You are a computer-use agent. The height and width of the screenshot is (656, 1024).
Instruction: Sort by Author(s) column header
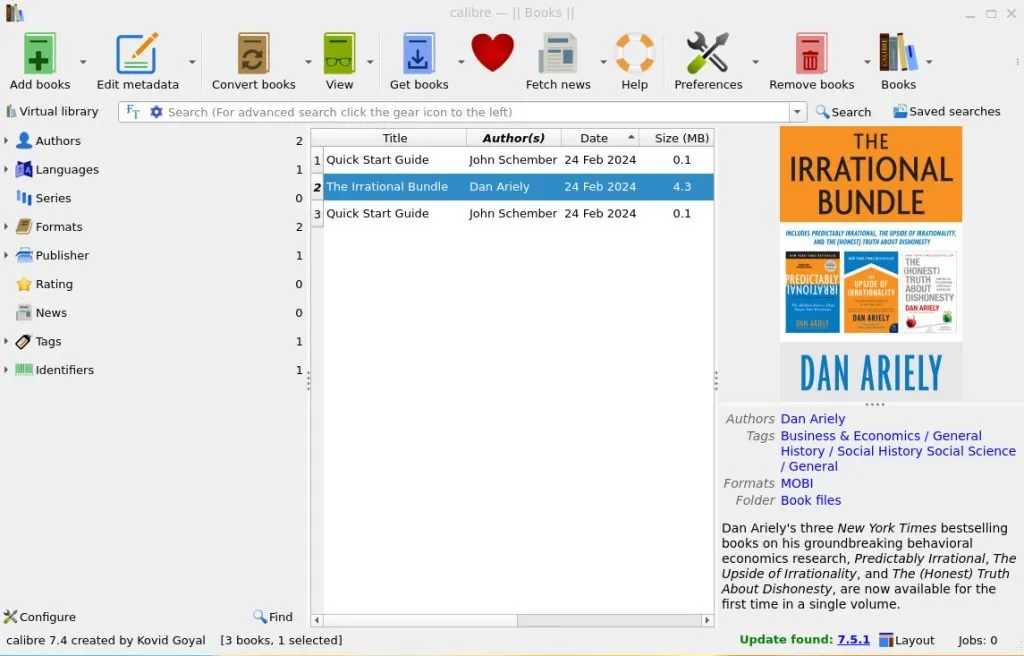(x=513, y=138)
